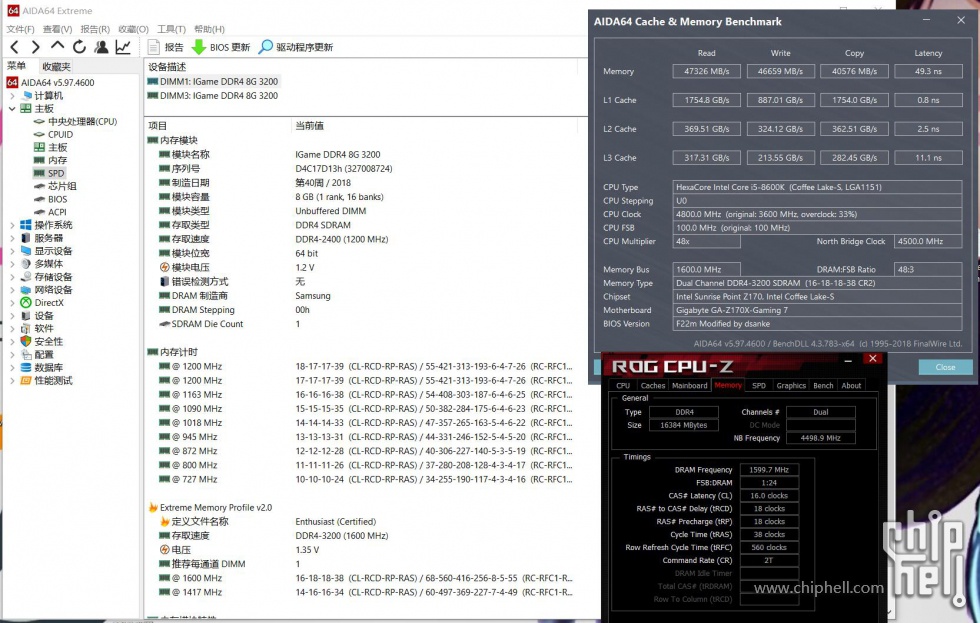Click the 数据库 database icon
The image size is (980, 623).
tap(26, 367)
